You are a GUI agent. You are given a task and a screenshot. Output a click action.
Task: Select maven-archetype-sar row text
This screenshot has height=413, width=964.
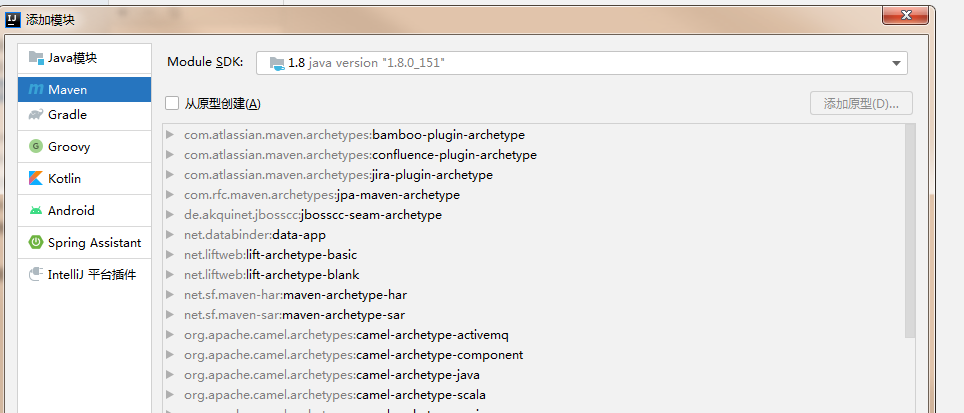(x=294, y=315)
